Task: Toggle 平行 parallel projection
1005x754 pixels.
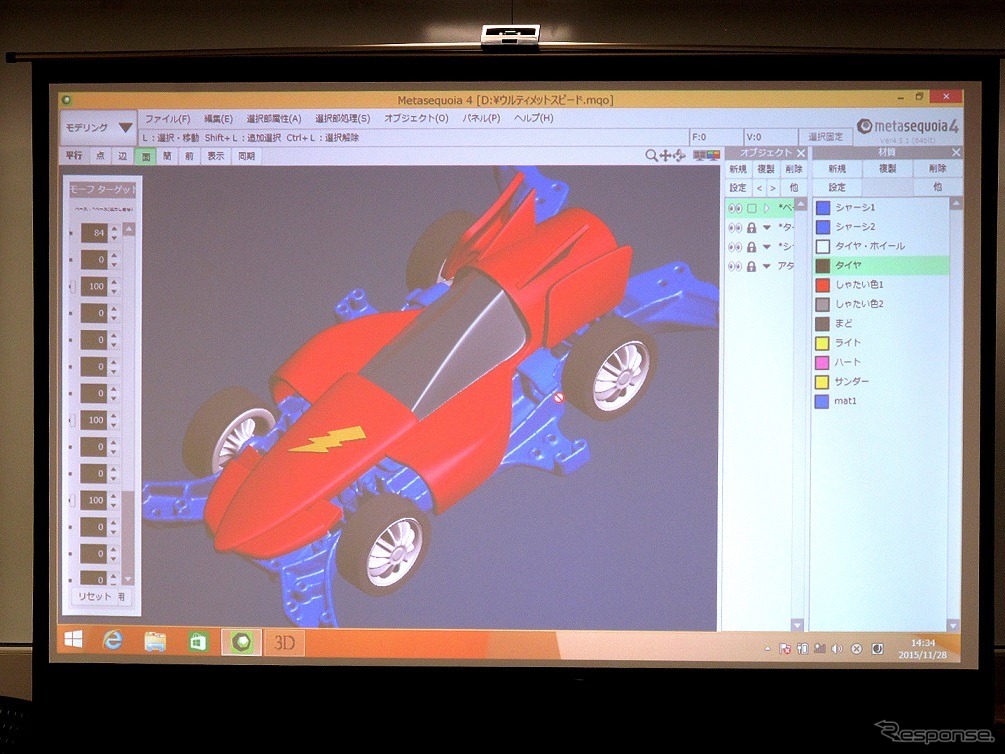Action: pos(74,156)
